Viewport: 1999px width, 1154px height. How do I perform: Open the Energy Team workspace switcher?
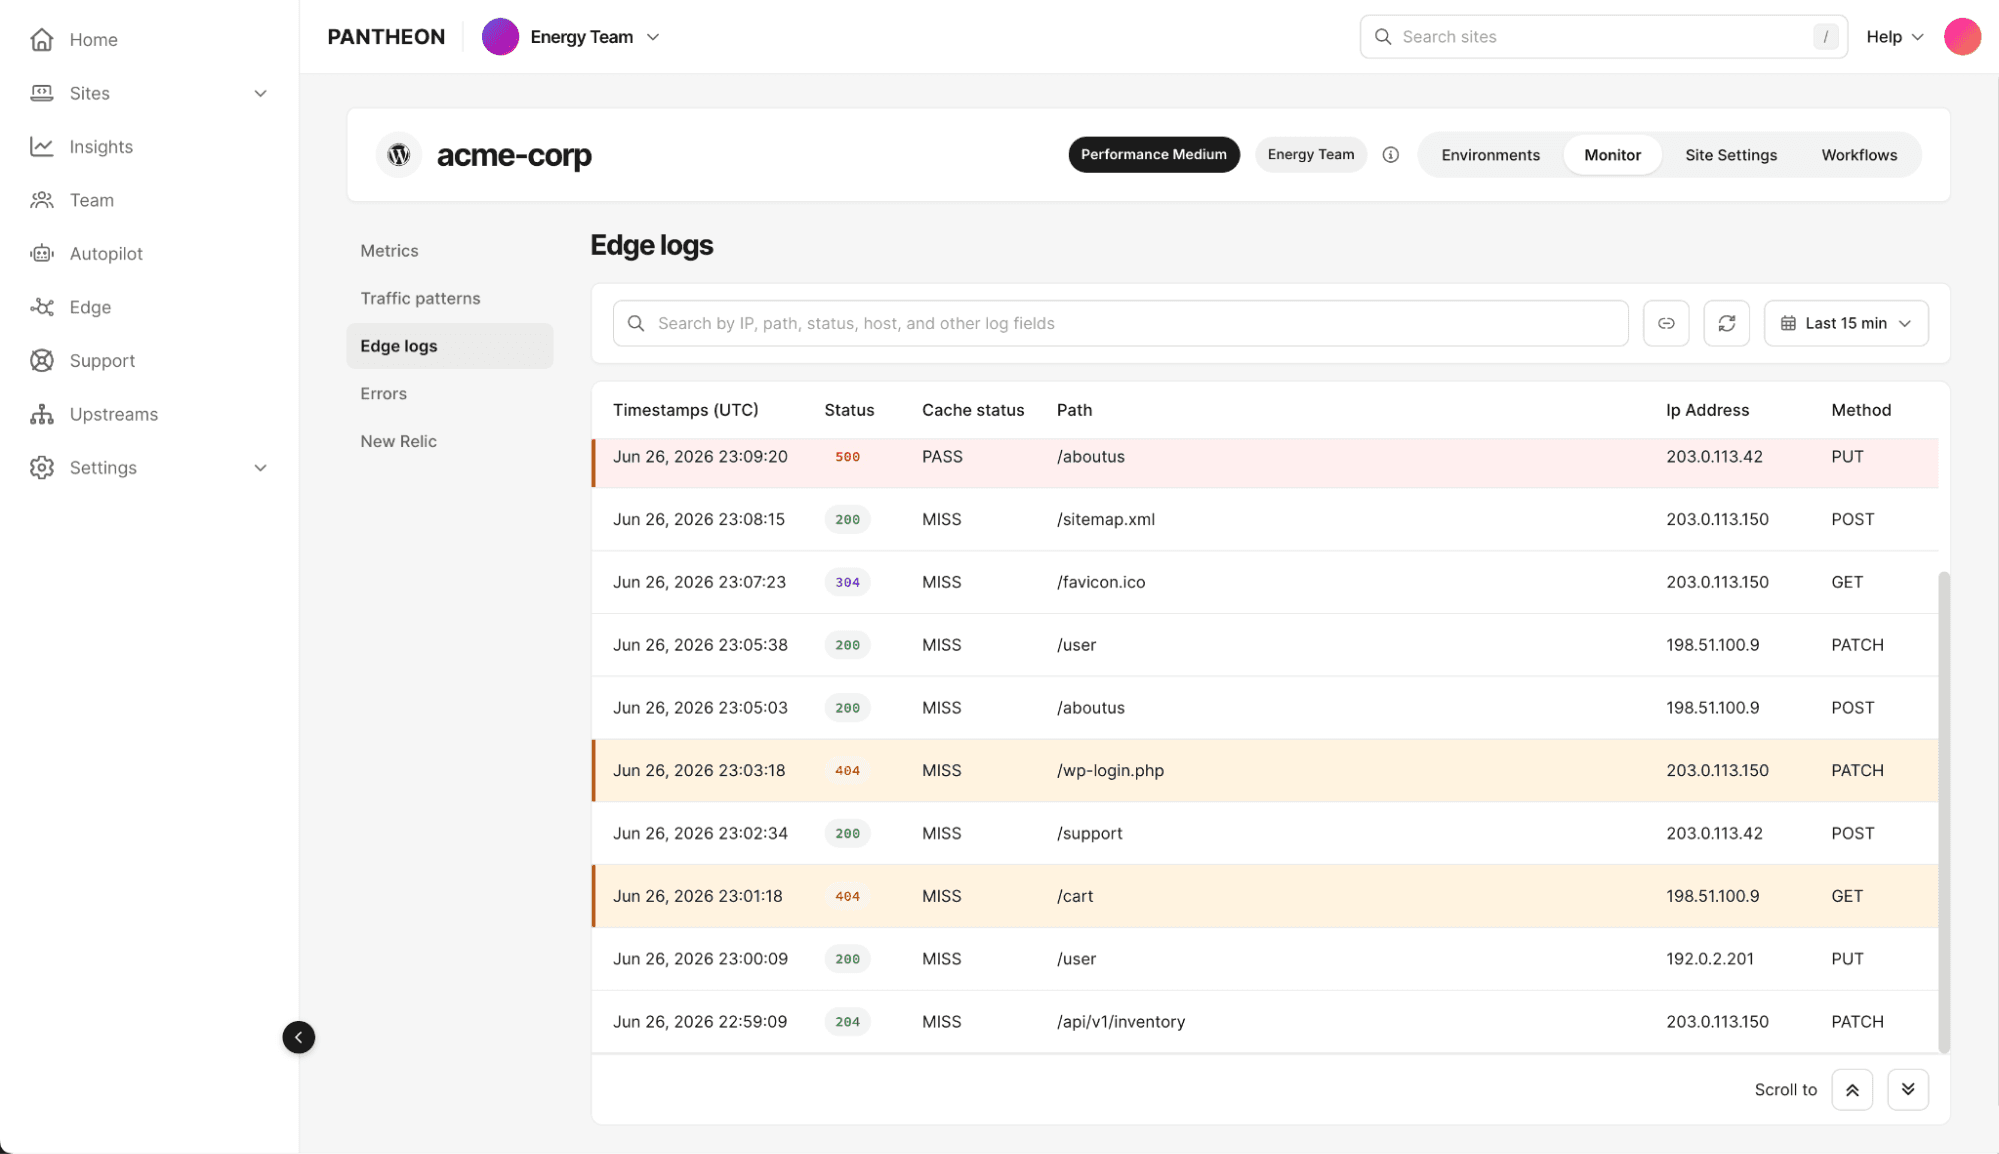tap(571, 37)
